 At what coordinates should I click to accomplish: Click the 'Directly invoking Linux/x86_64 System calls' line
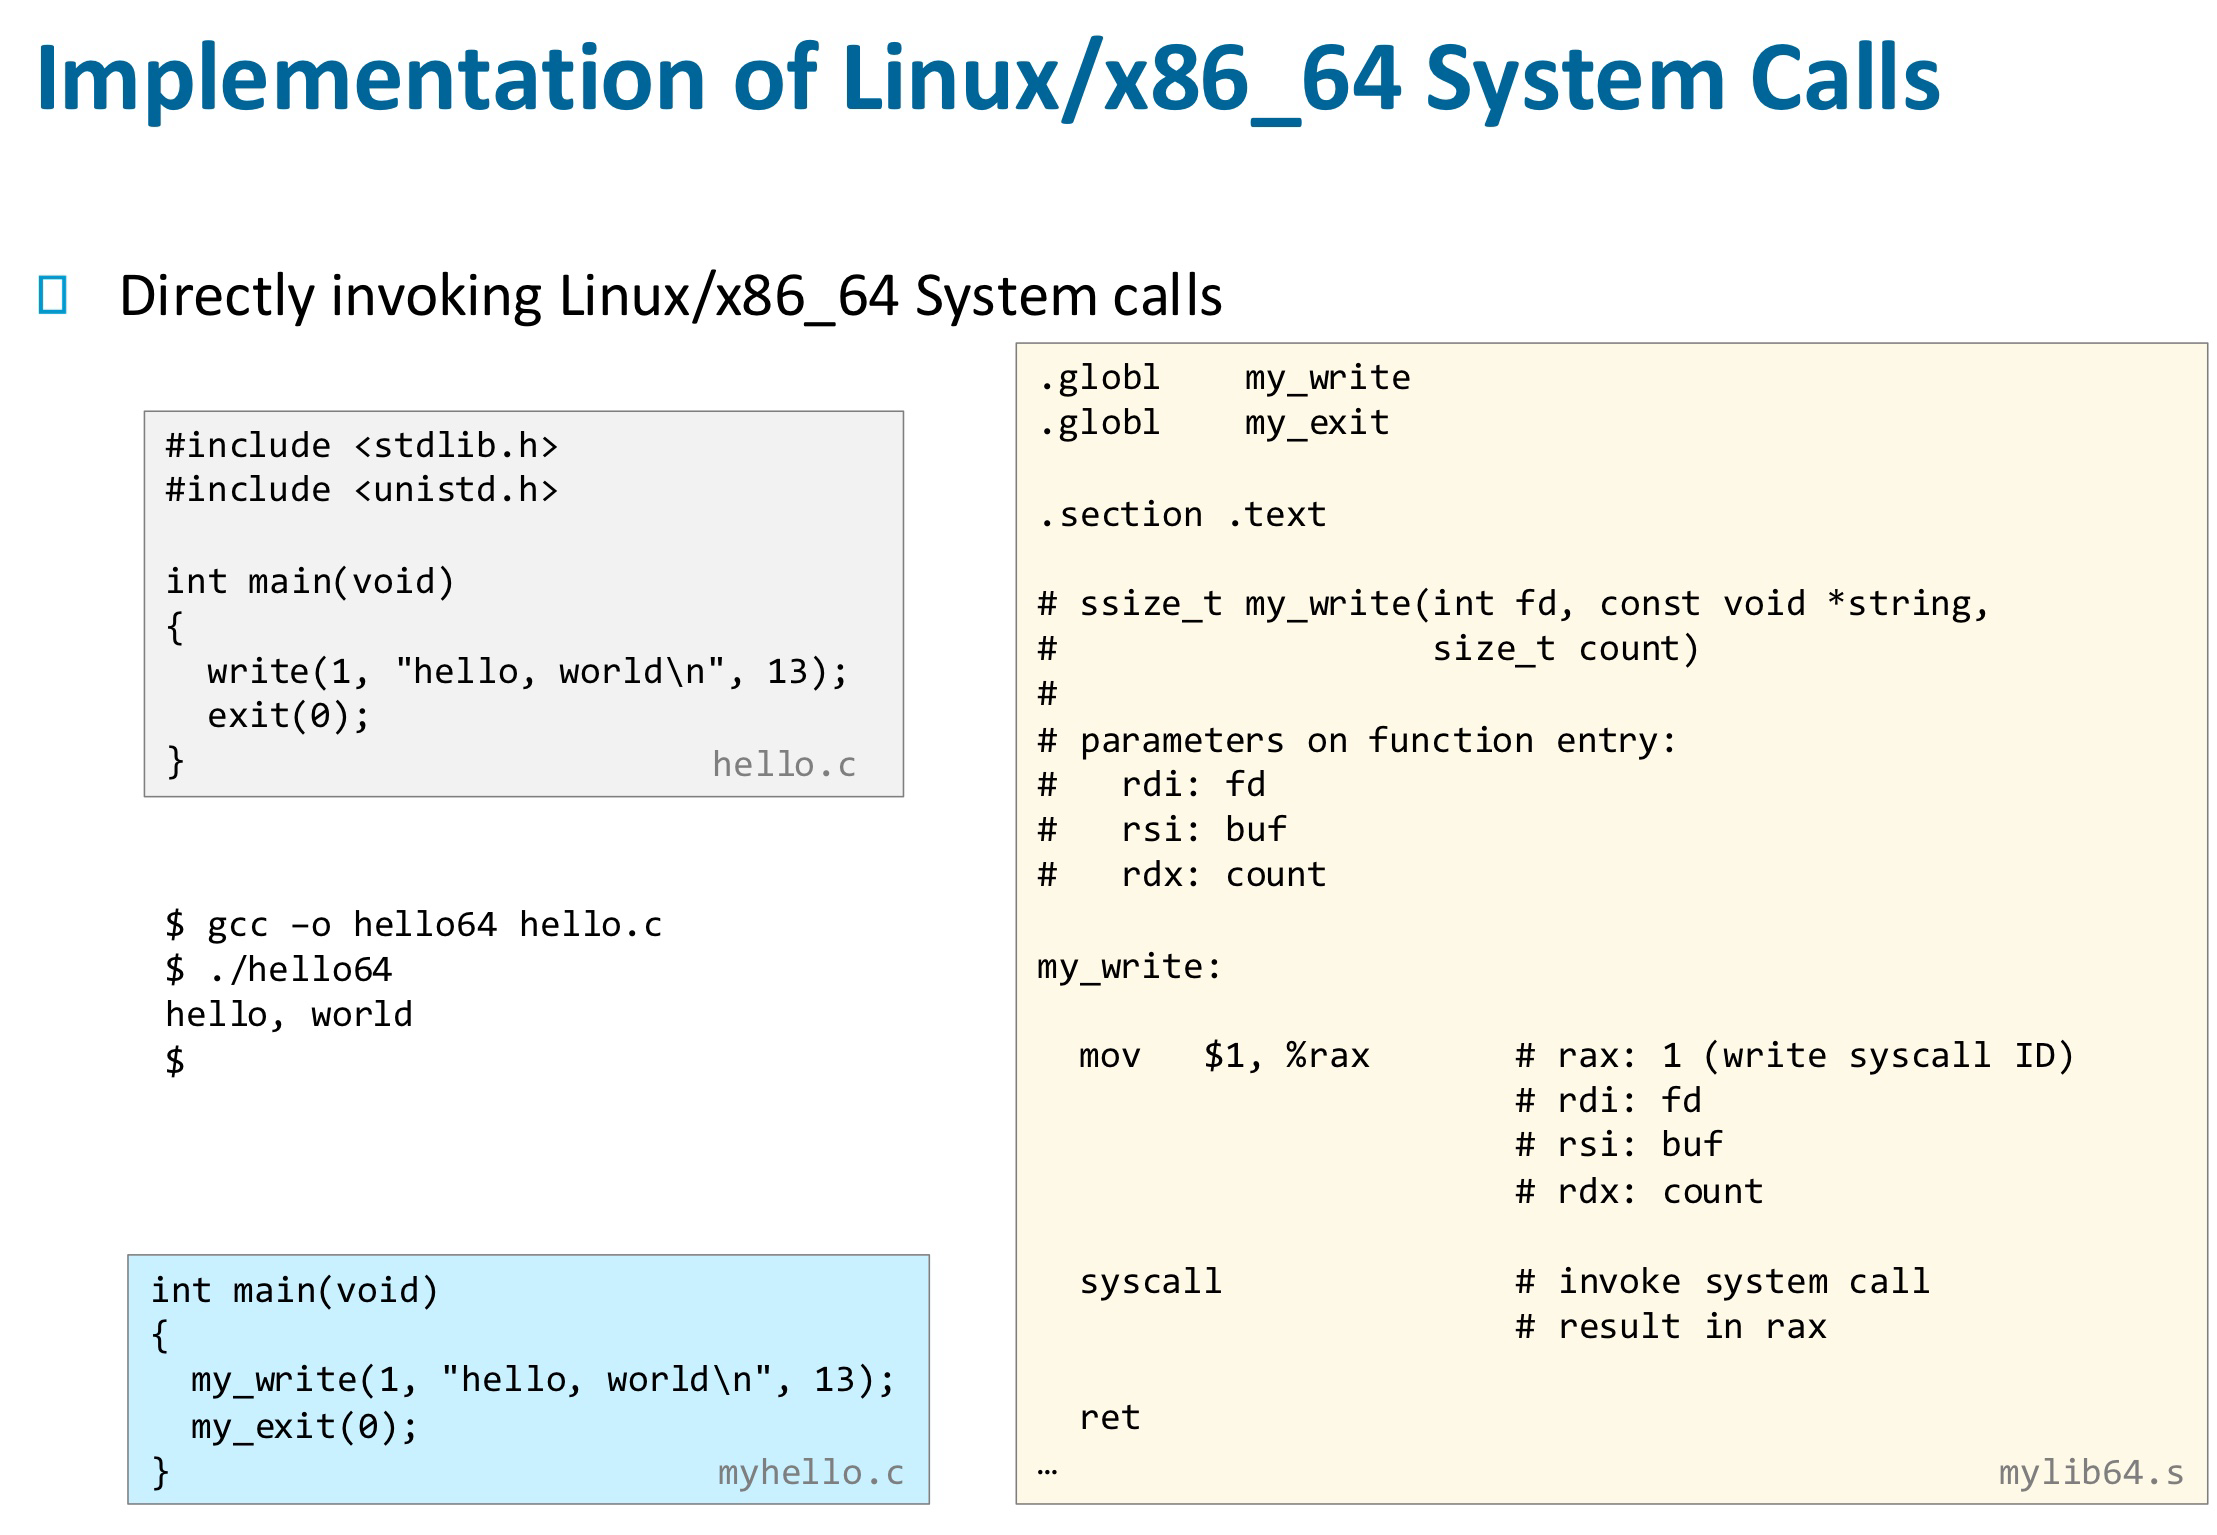coord(670,297)
